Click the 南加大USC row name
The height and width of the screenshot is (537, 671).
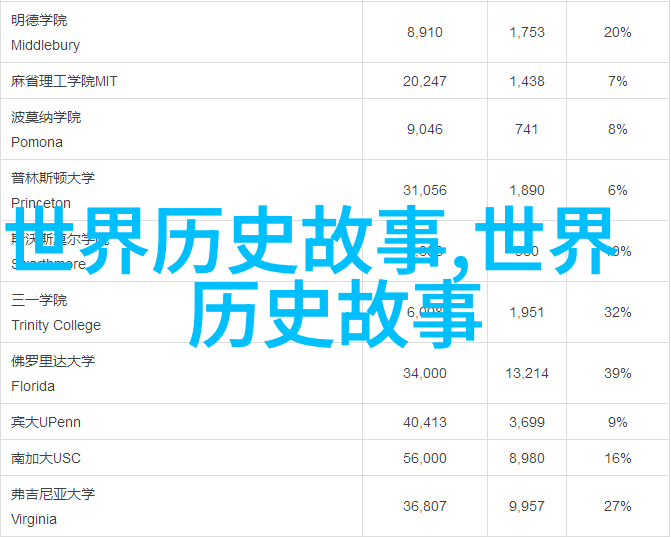click(x=46, y=458)
